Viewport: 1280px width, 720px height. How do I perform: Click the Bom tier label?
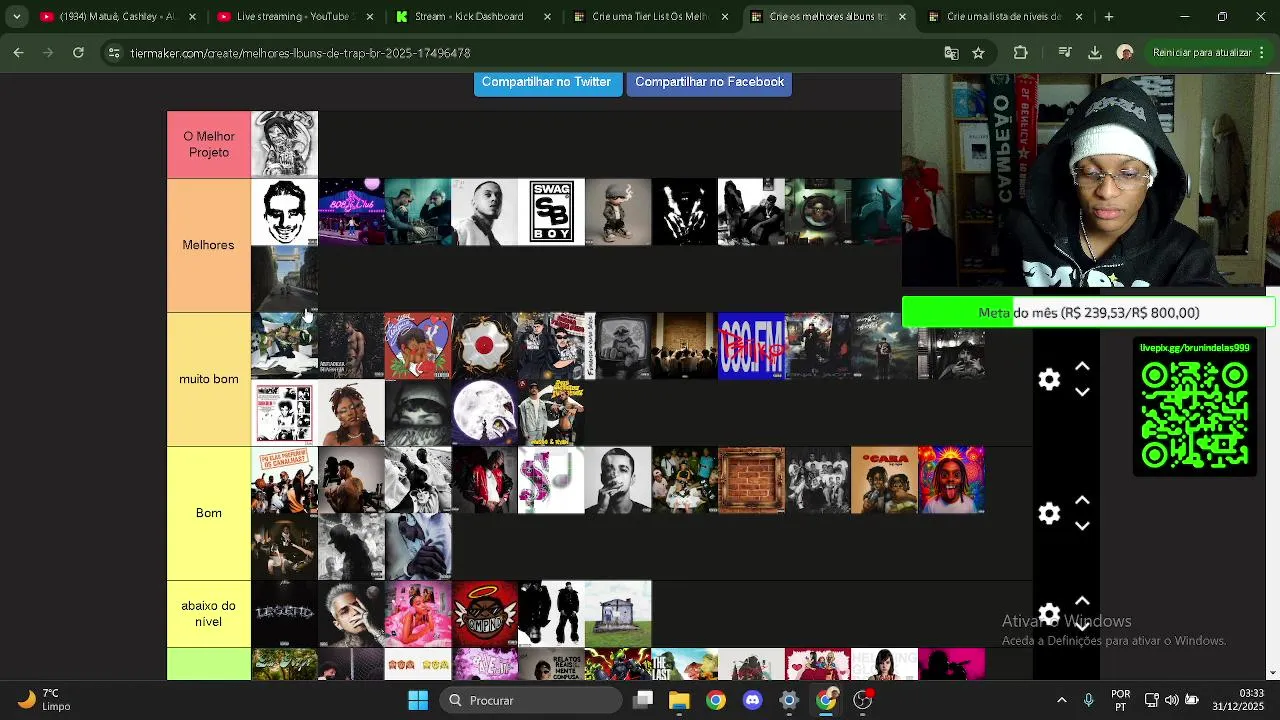tap(209, 513)
